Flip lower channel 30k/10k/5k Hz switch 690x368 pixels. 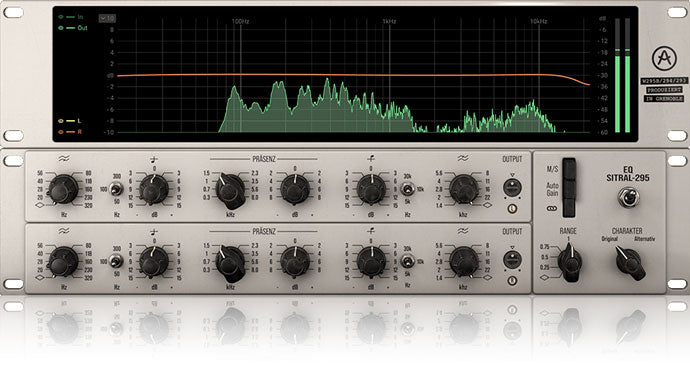pyautogui.click(x=408, y=261)
